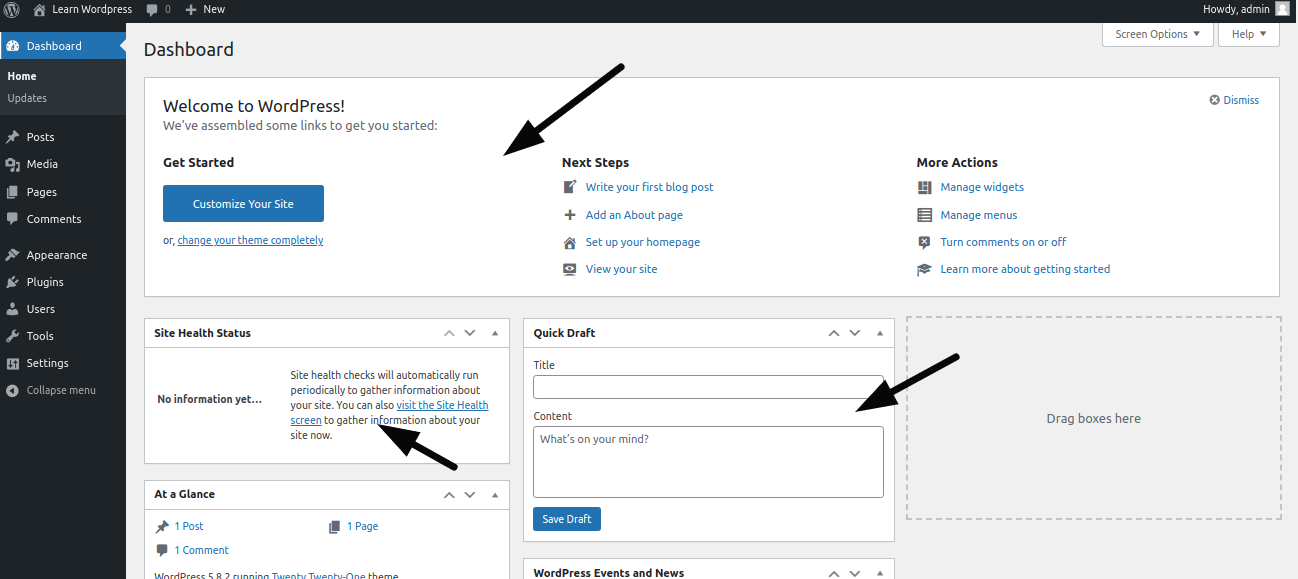This screenshot has width=1298, height=579.
Task: Click the Collapse menu icon
Action: click(x=12, y=390)
